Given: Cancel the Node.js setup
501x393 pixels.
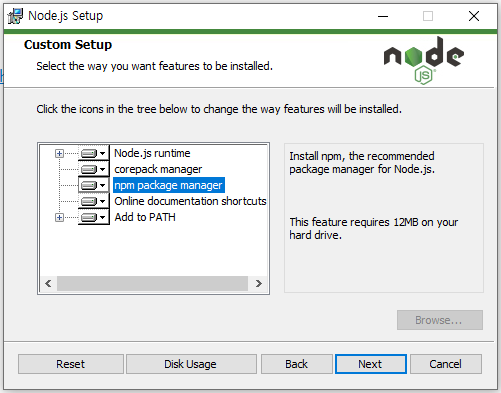Looking at the screenshot, I should click(x=446, y=364).
